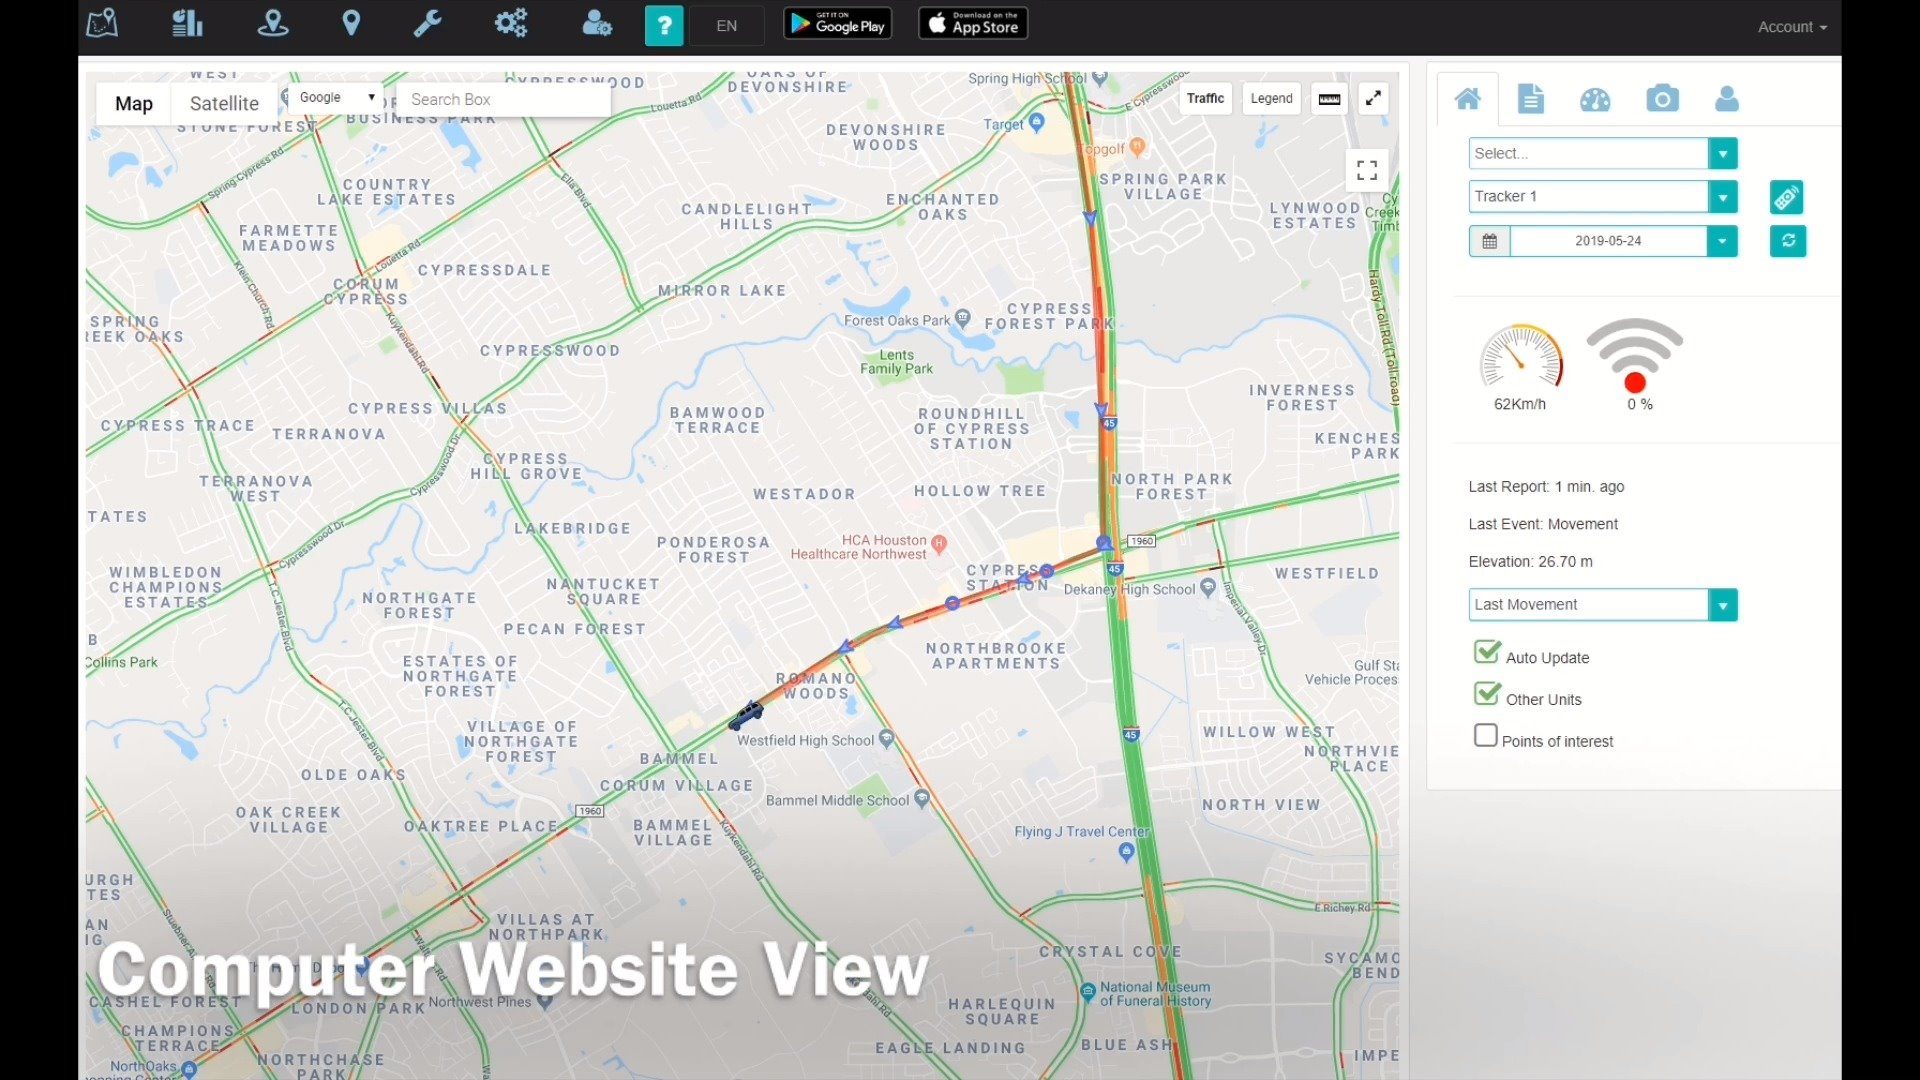Click HCA Houston Healthcare Northwest hospital marker
The image size is (1920, 1080).
click(x=938, y=544)
